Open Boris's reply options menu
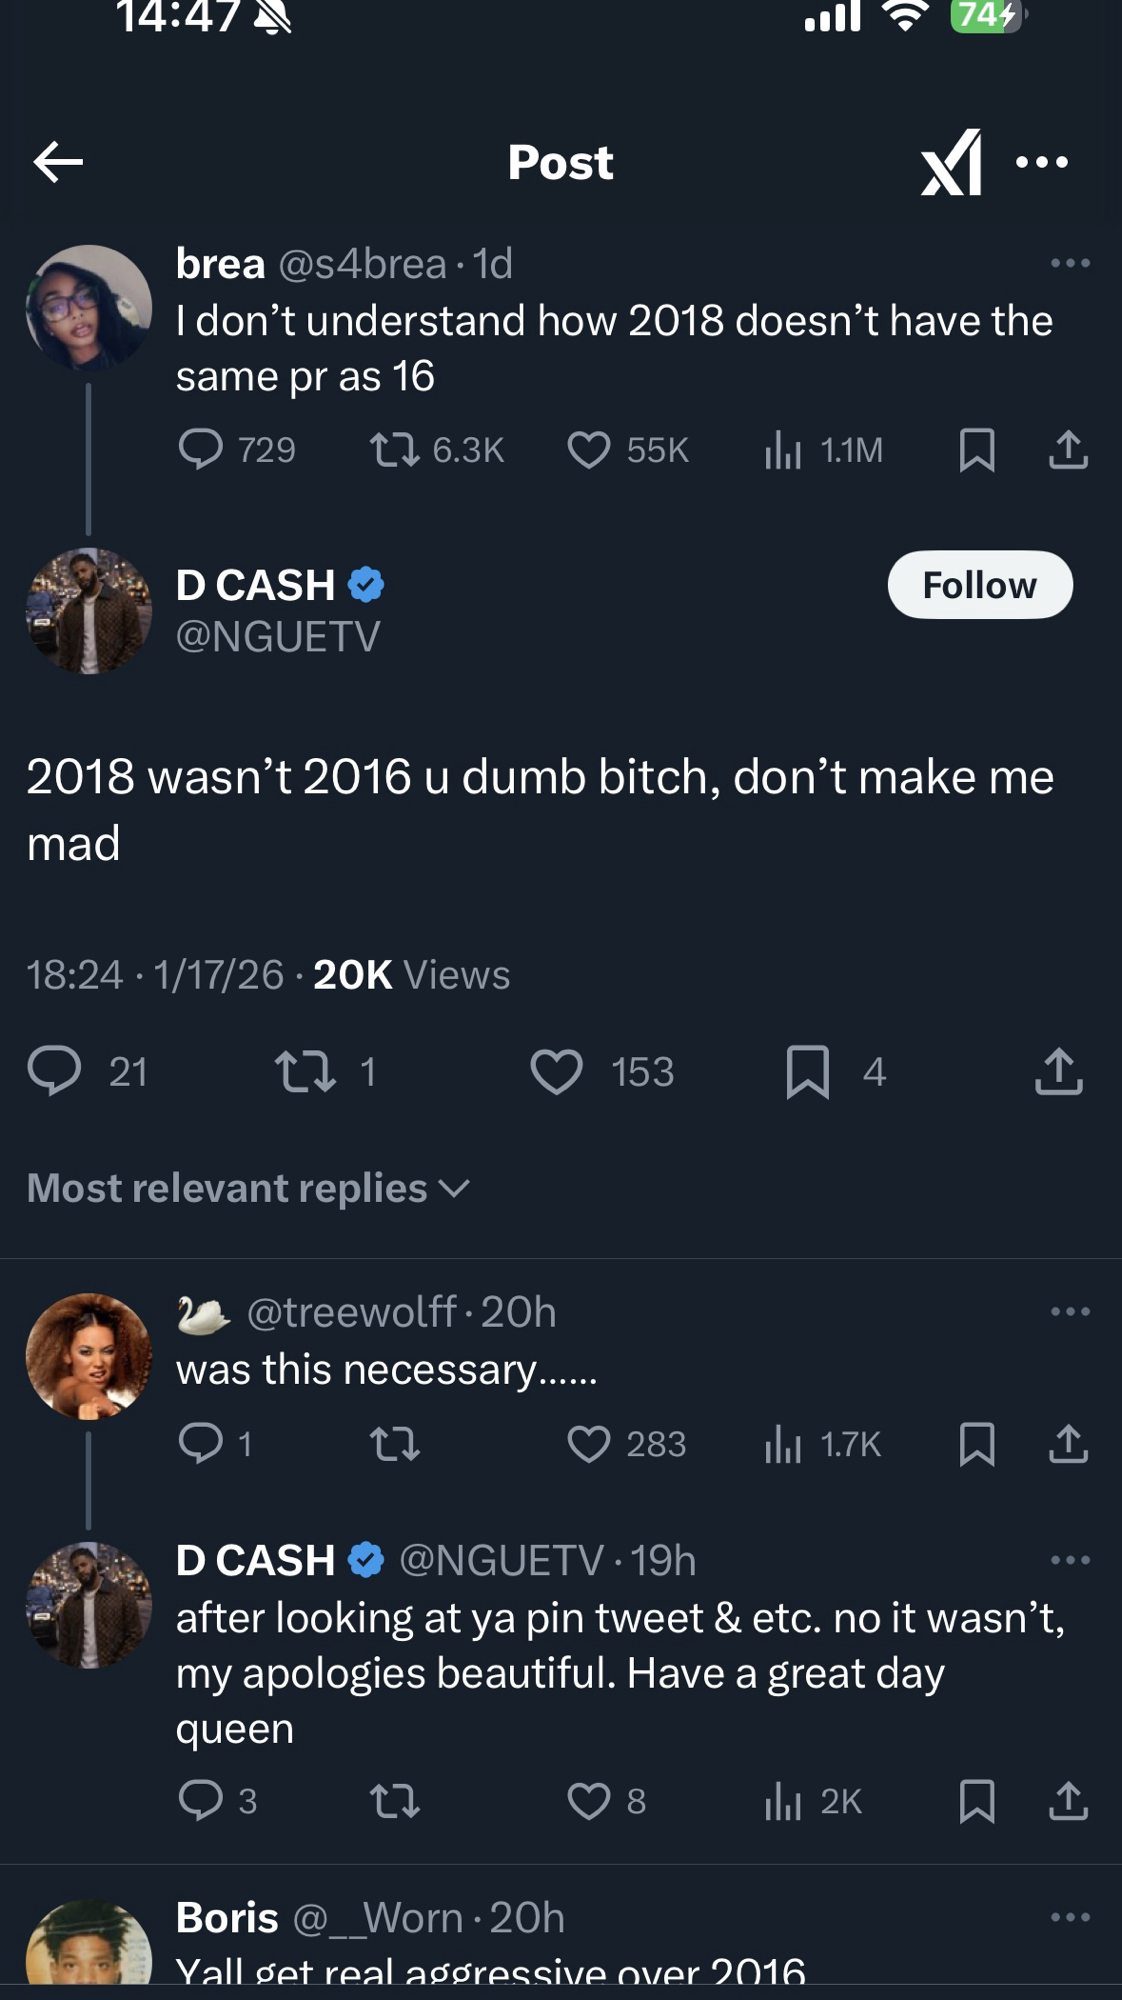Image resolution: width=1122 pixels, height=2000 pixels. coord(1070,1917)
